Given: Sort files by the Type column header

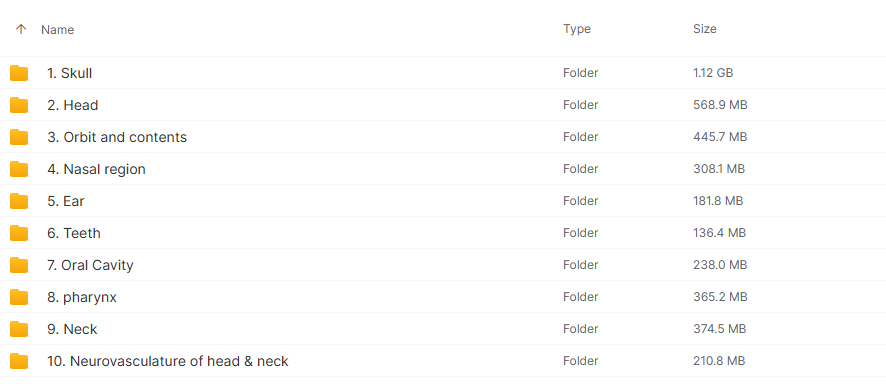Looking at the screenshot, I should (577, 29).
